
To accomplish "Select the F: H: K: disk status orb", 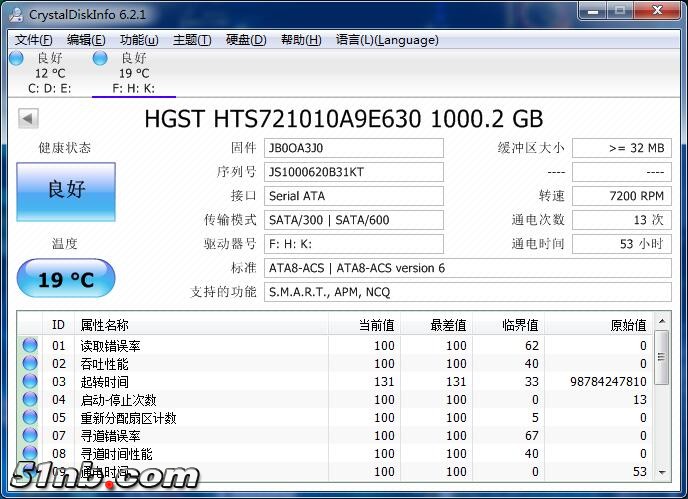I will [100, 58].
